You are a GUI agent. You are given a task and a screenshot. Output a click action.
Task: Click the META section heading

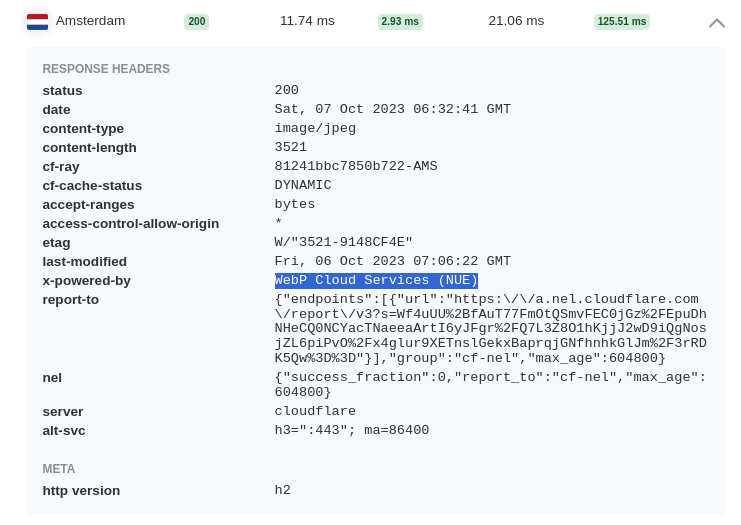point(59,469)
